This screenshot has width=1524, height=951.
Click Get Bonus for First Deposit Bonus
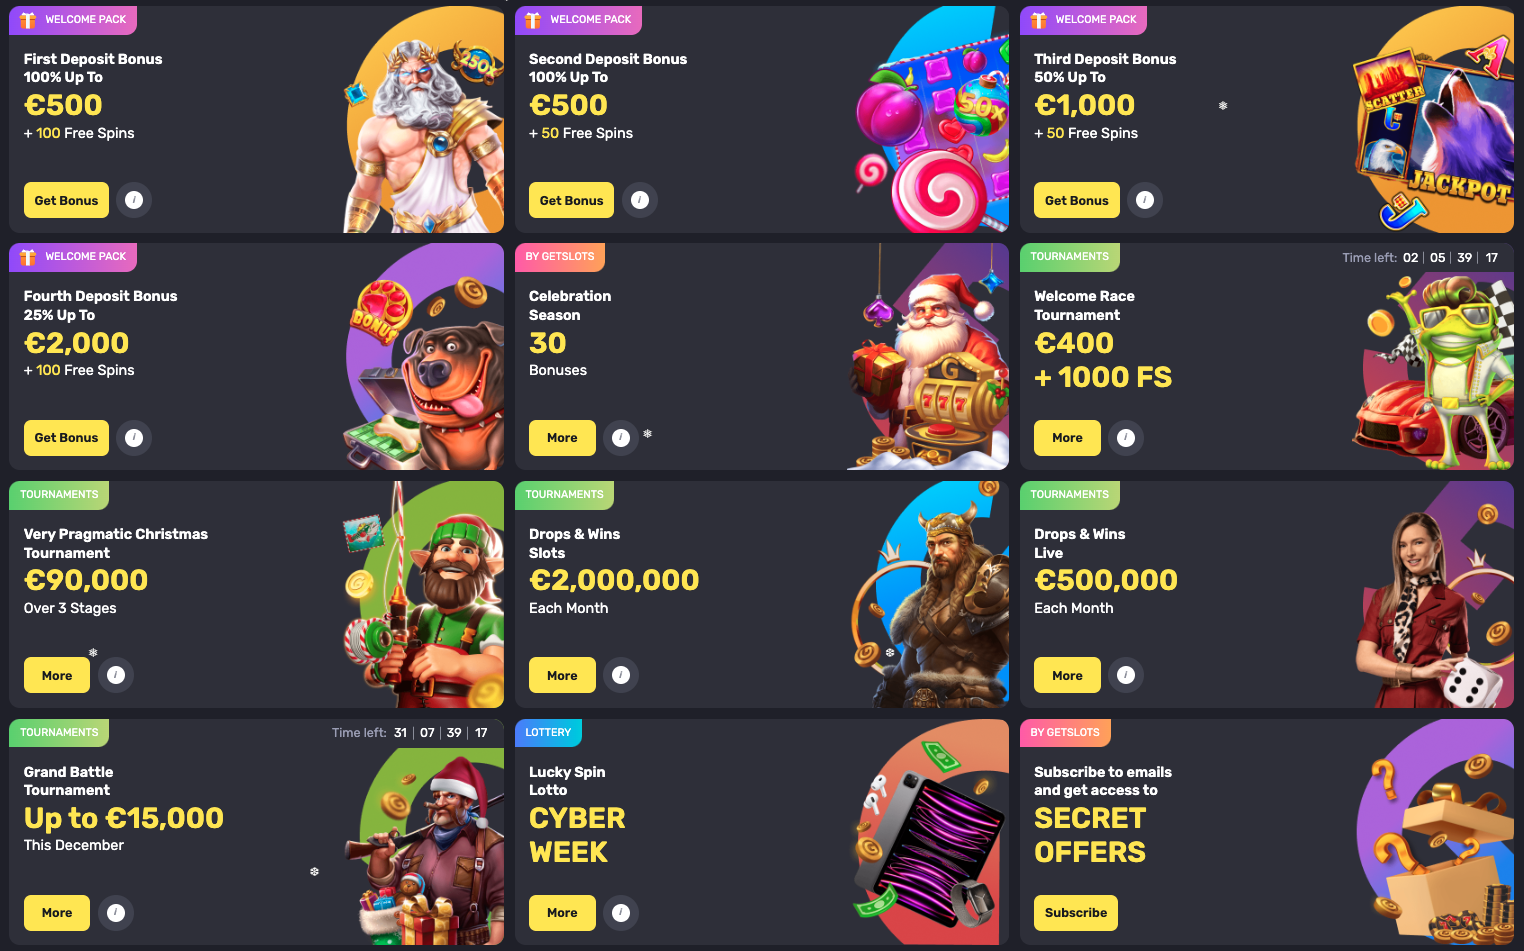coord(66,200)
